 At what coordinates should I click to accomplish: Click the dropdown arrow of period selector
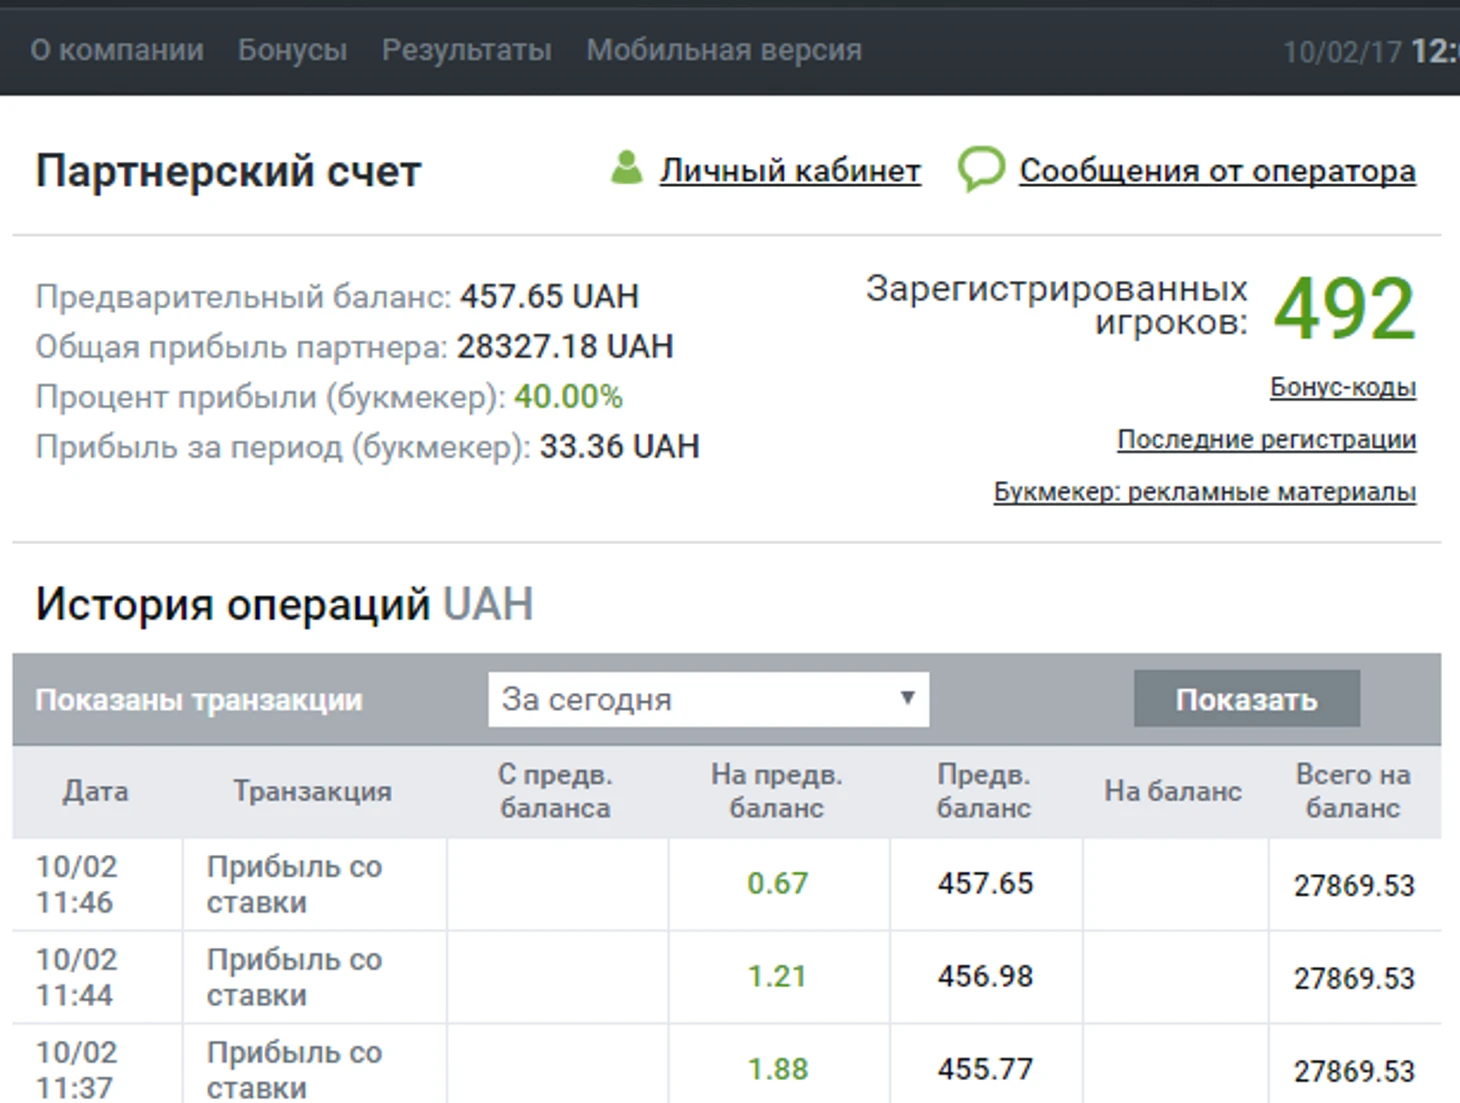(907, 698)
